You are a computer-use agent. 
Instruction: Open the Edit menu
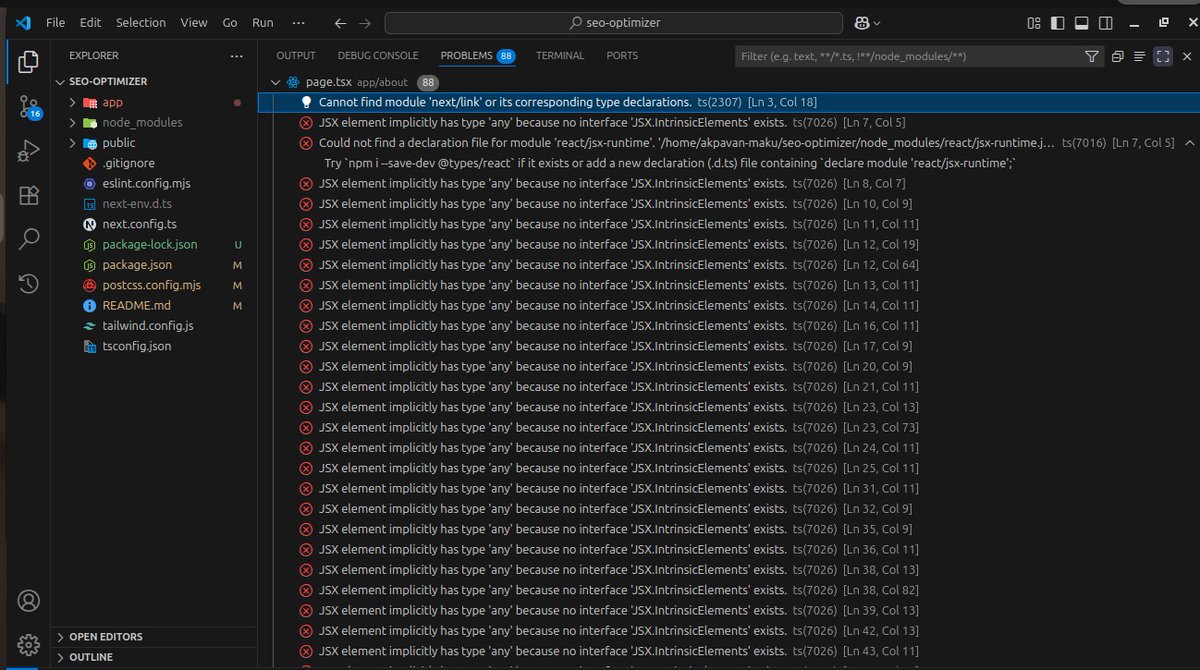click(90, 22)
